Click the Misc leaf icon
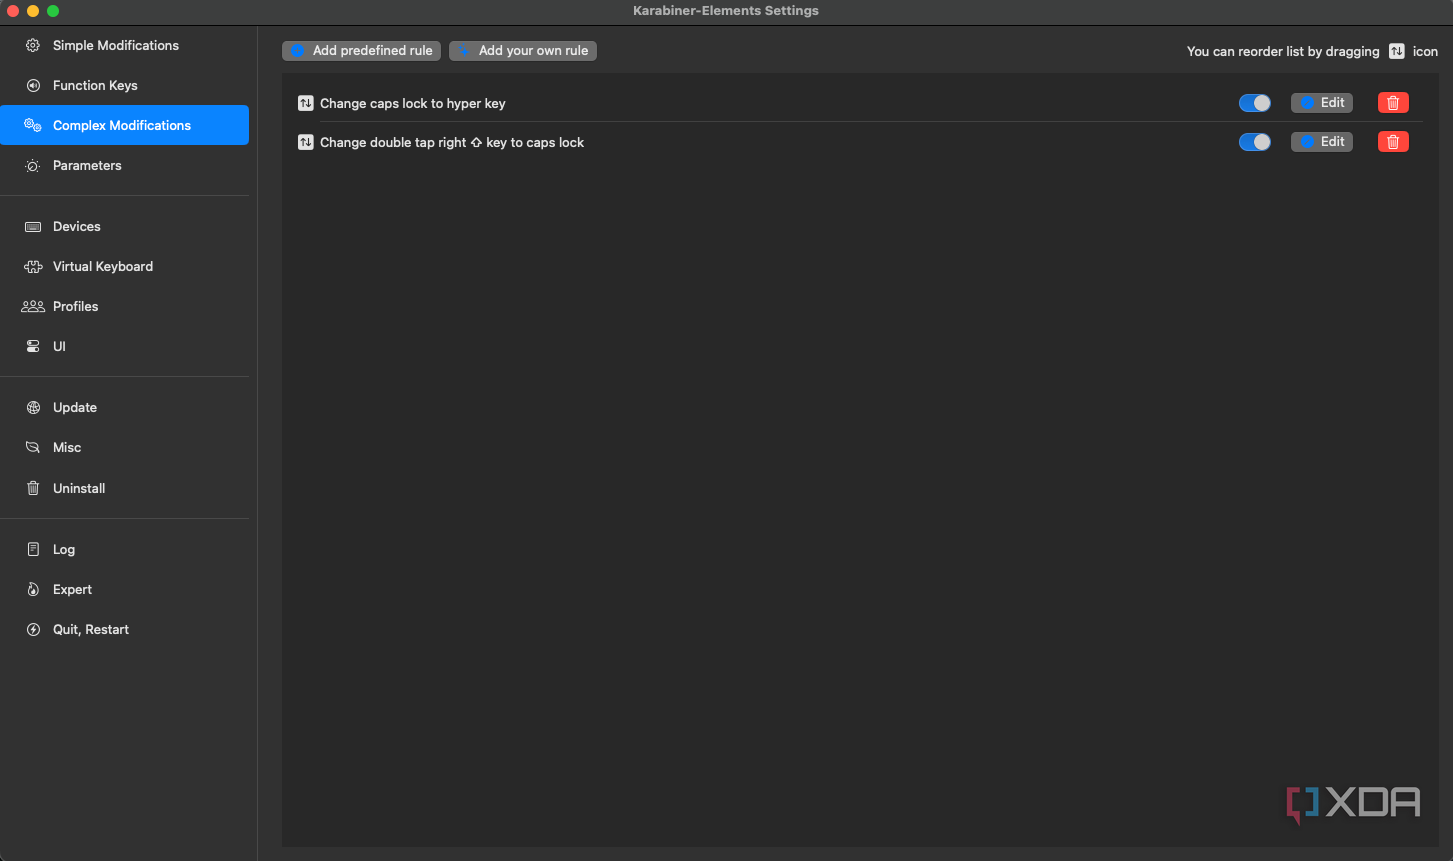1453x861 pixels. coord(33,447)
